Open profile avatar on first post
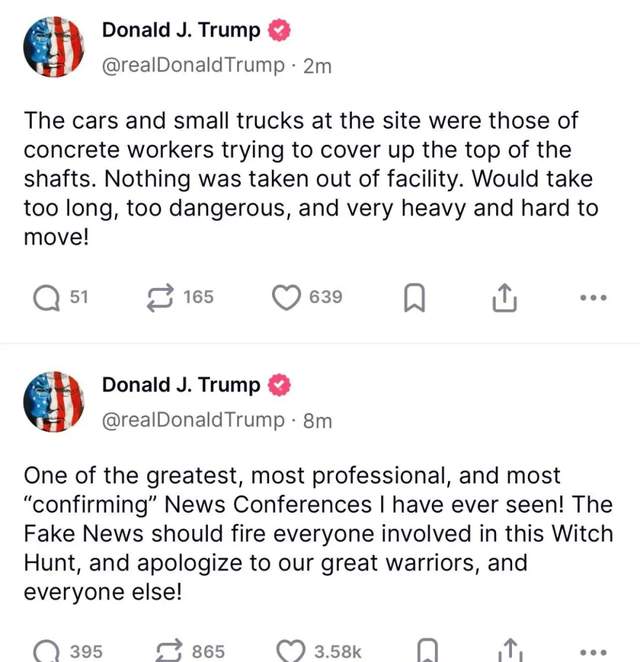Image resolution: width=640 pixels, height=662 pixels. (x=53, y=46)
